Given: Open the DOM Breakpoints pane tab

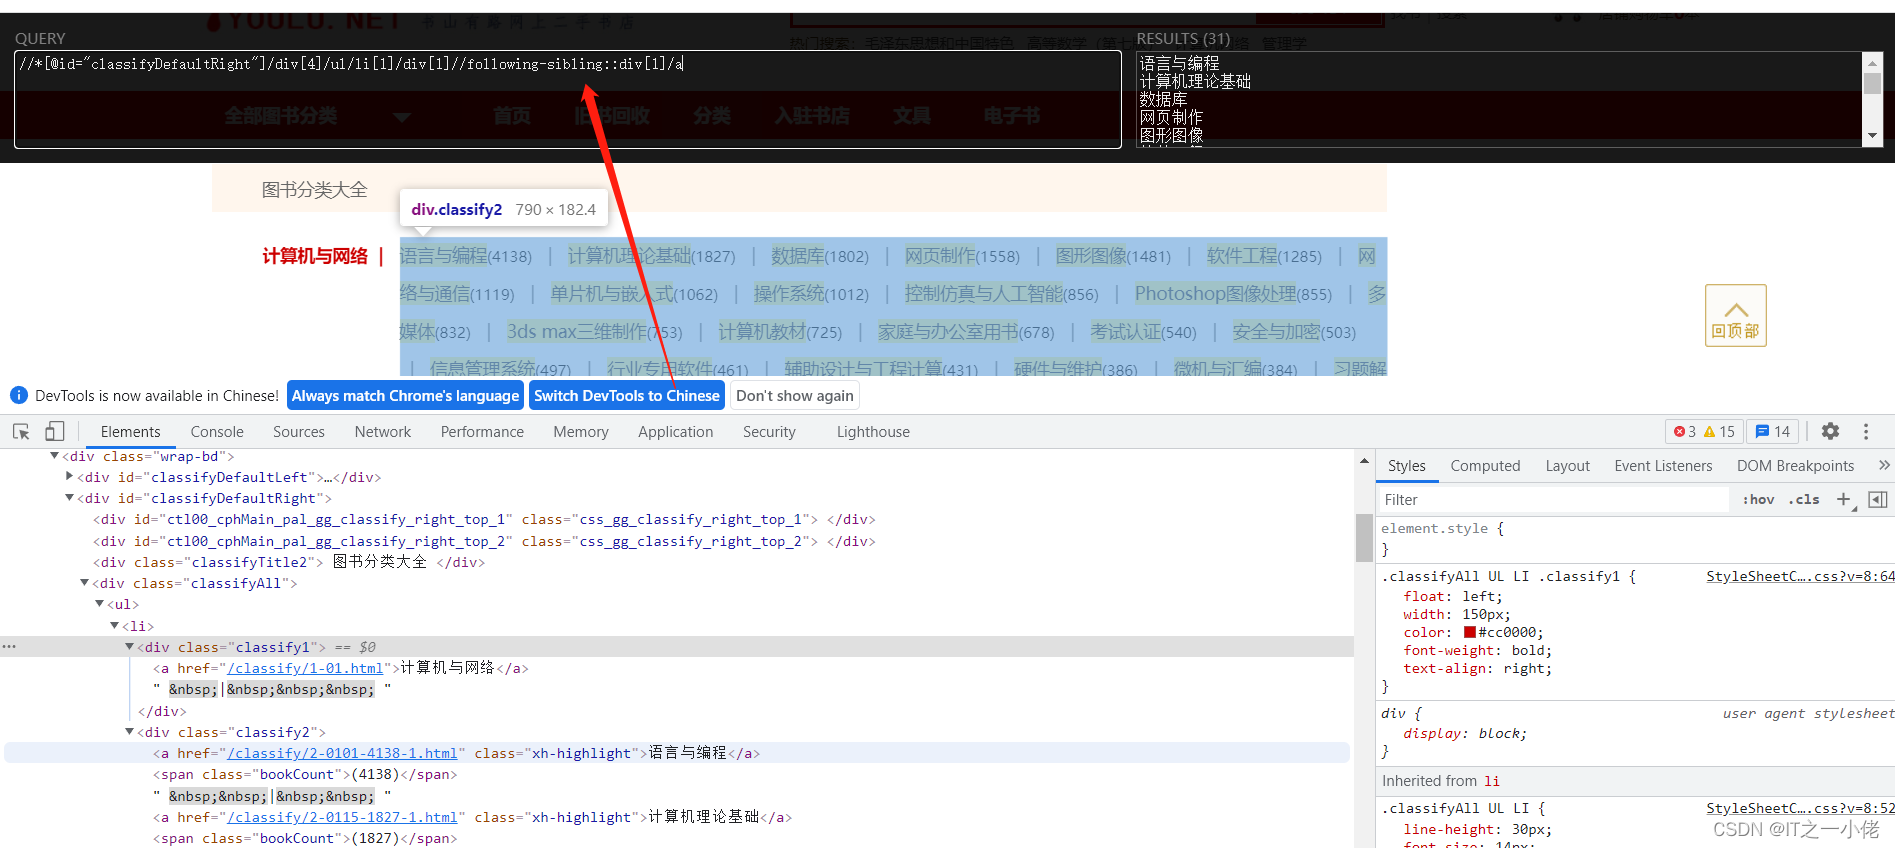Looking at the screenshot, I should coord(1795,465).
